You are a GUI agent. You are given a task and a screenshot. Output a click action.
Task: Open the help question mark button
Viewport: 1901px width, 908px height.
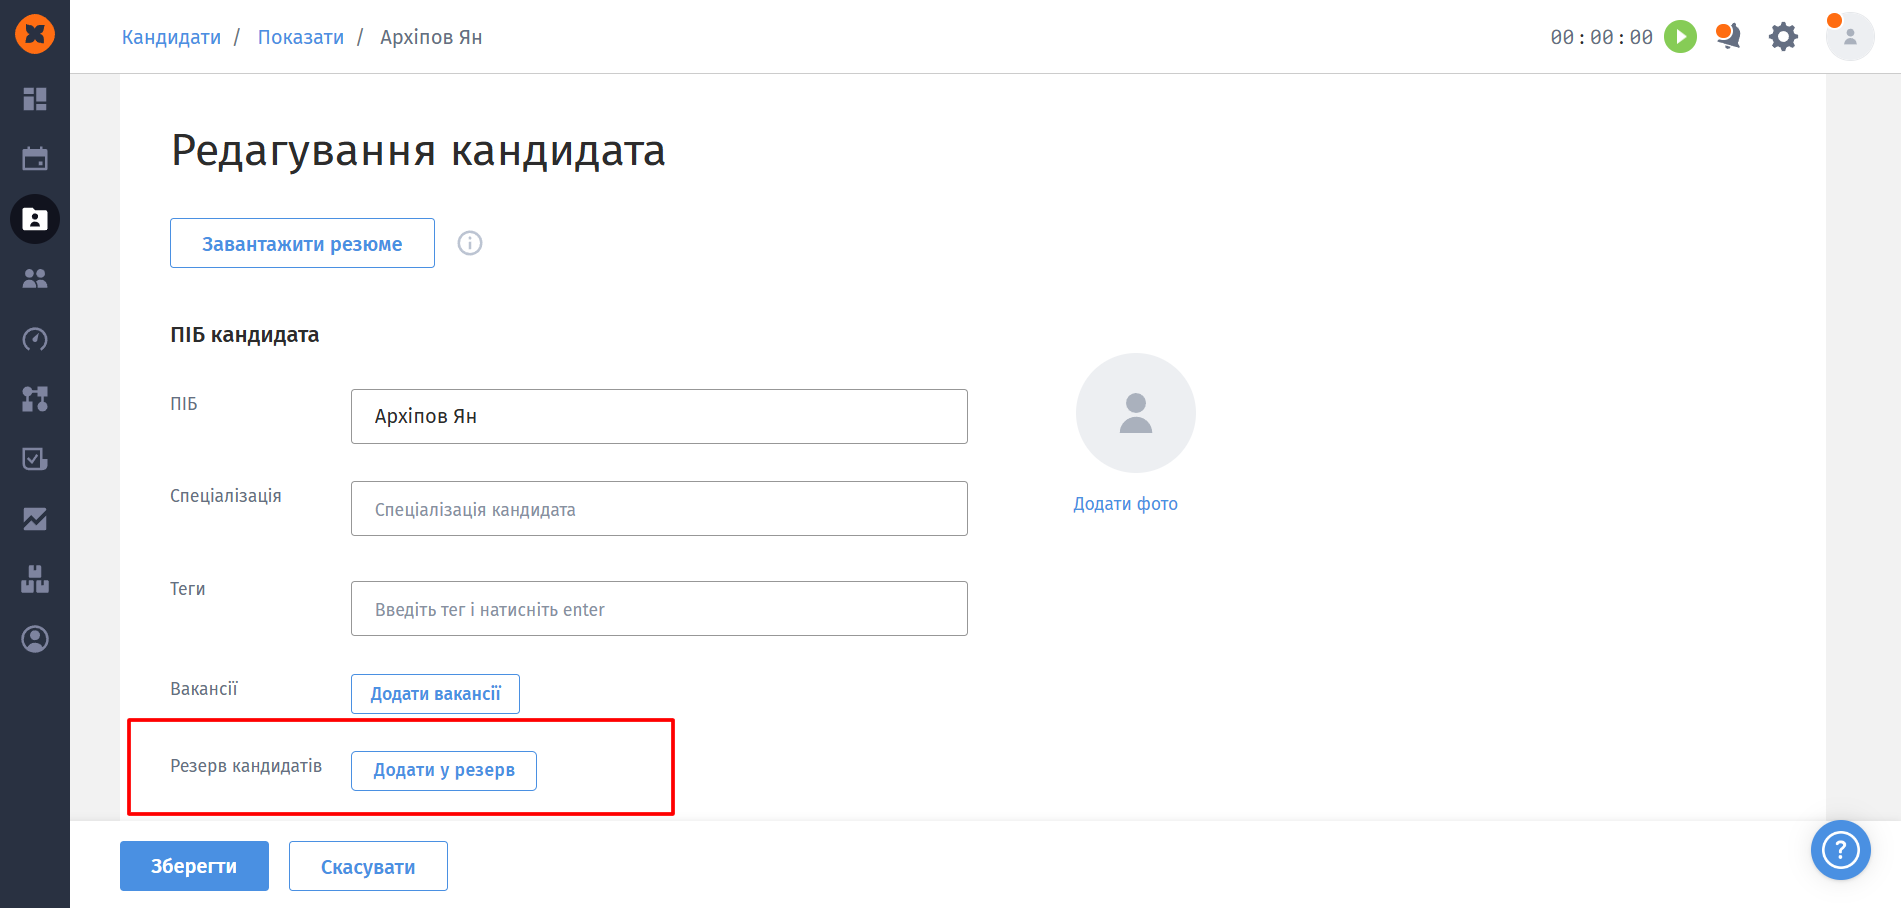click(1840, 850)
